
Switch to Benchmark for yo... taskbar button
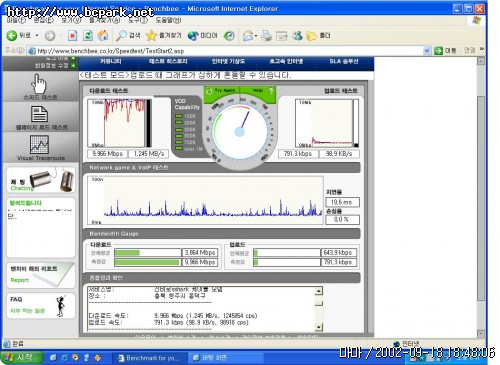tap(149, 358)
